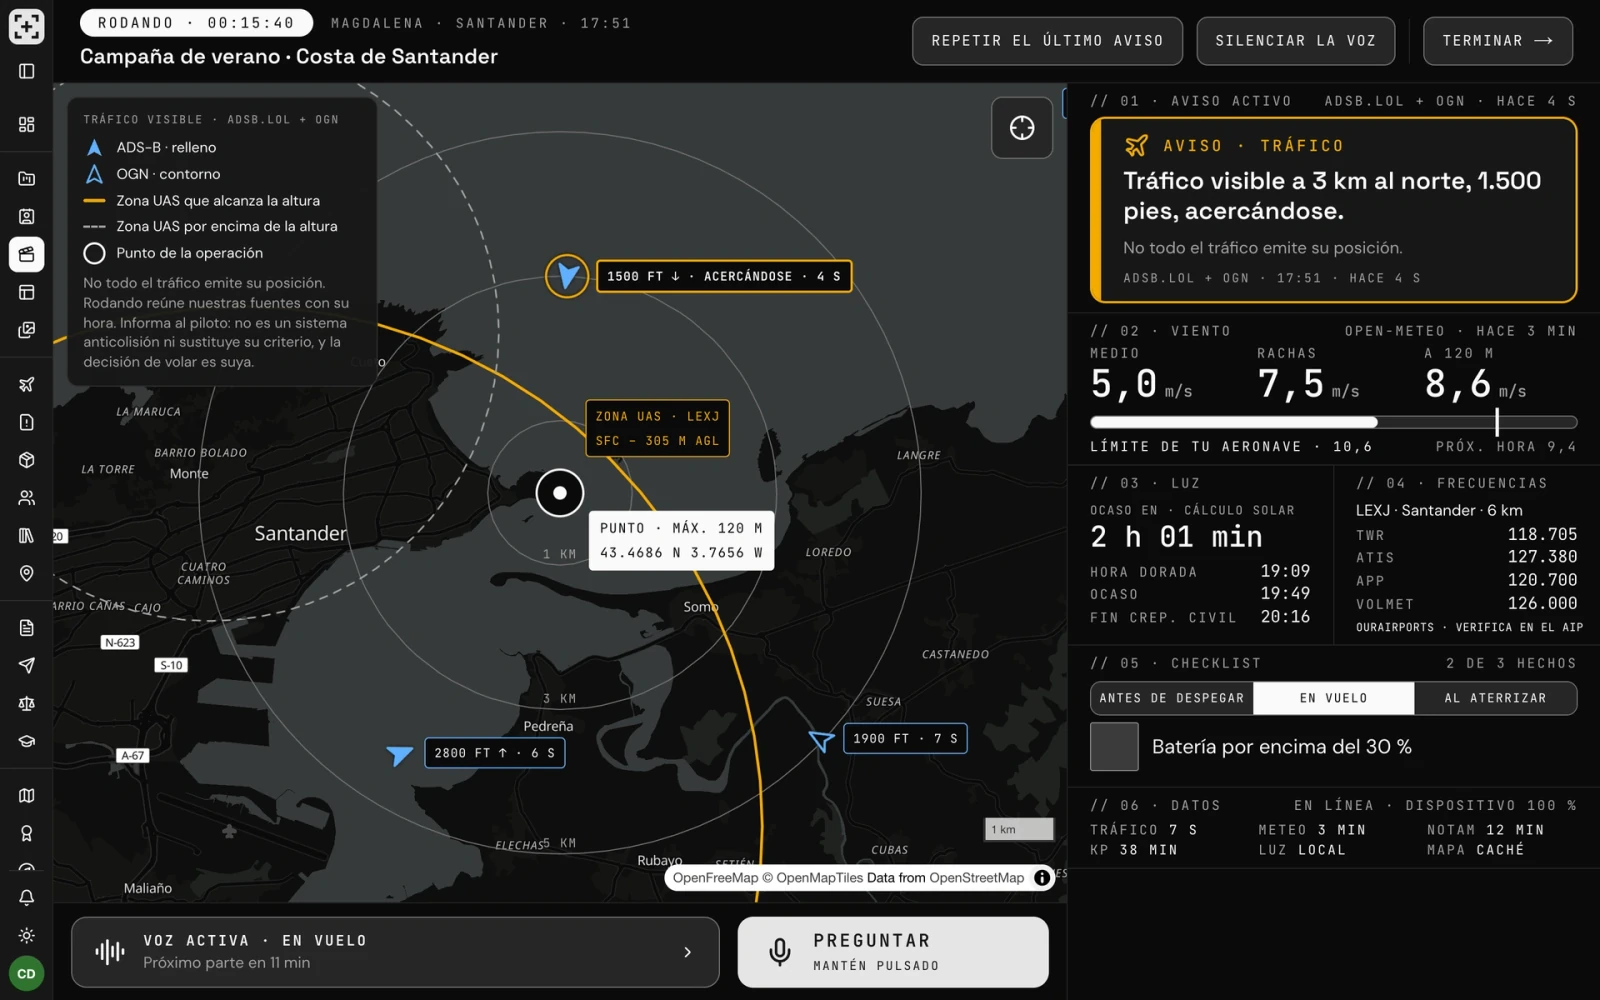Screen dimensions: 1600x1000
Task: Open the package box icon in sidebar
Action: click(x=27, y=460)
